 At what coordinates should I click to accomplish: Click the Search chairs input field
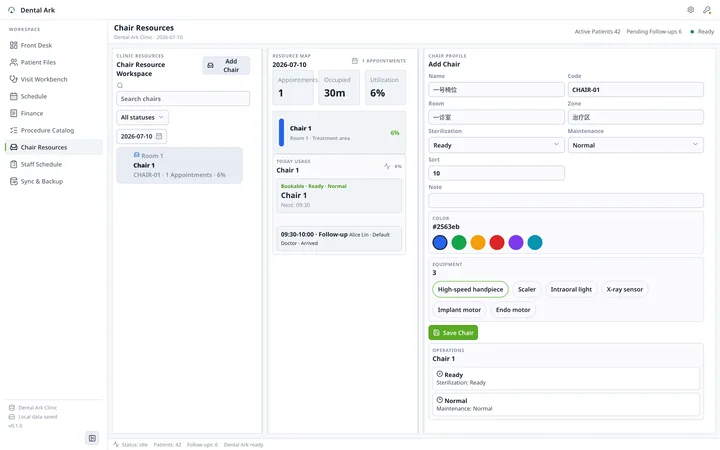[183, 99]
